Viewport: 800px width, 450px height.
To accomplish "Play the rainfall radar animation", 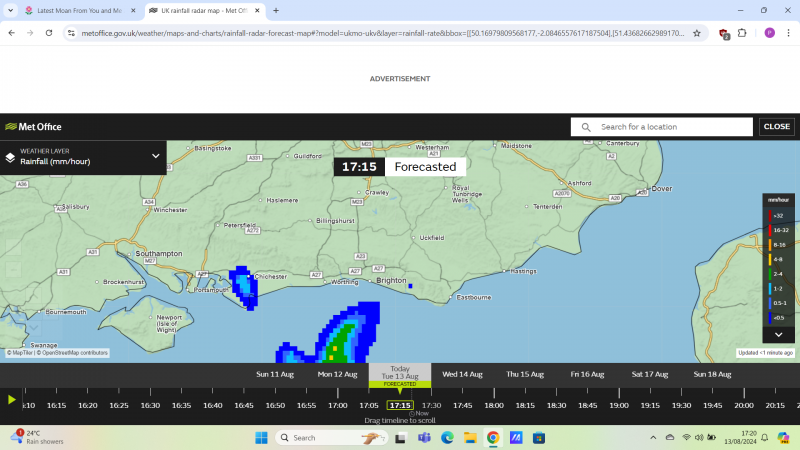I will 11,400.
